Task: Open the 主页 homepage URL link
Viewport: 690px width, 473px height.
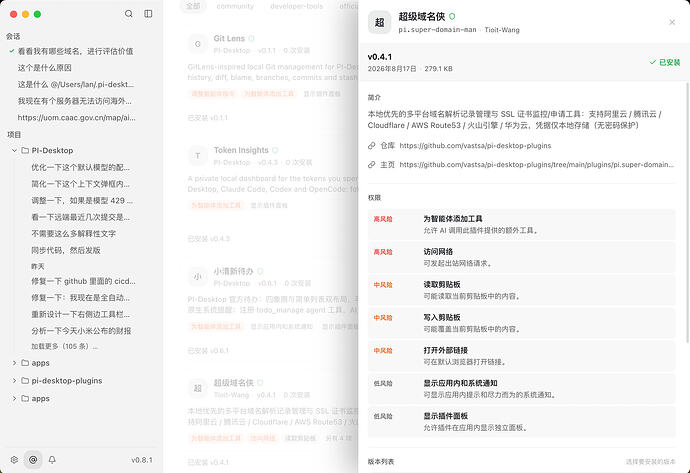Action: 536,165
